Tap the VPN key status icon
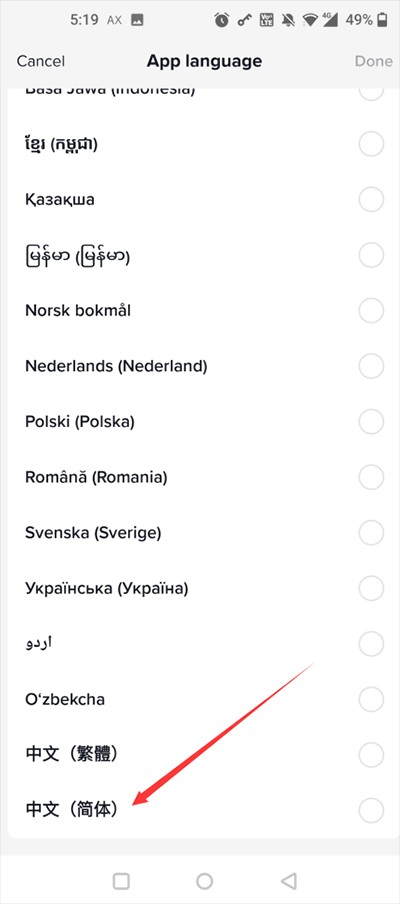This screenshot has height=904, width=400. 245,20
